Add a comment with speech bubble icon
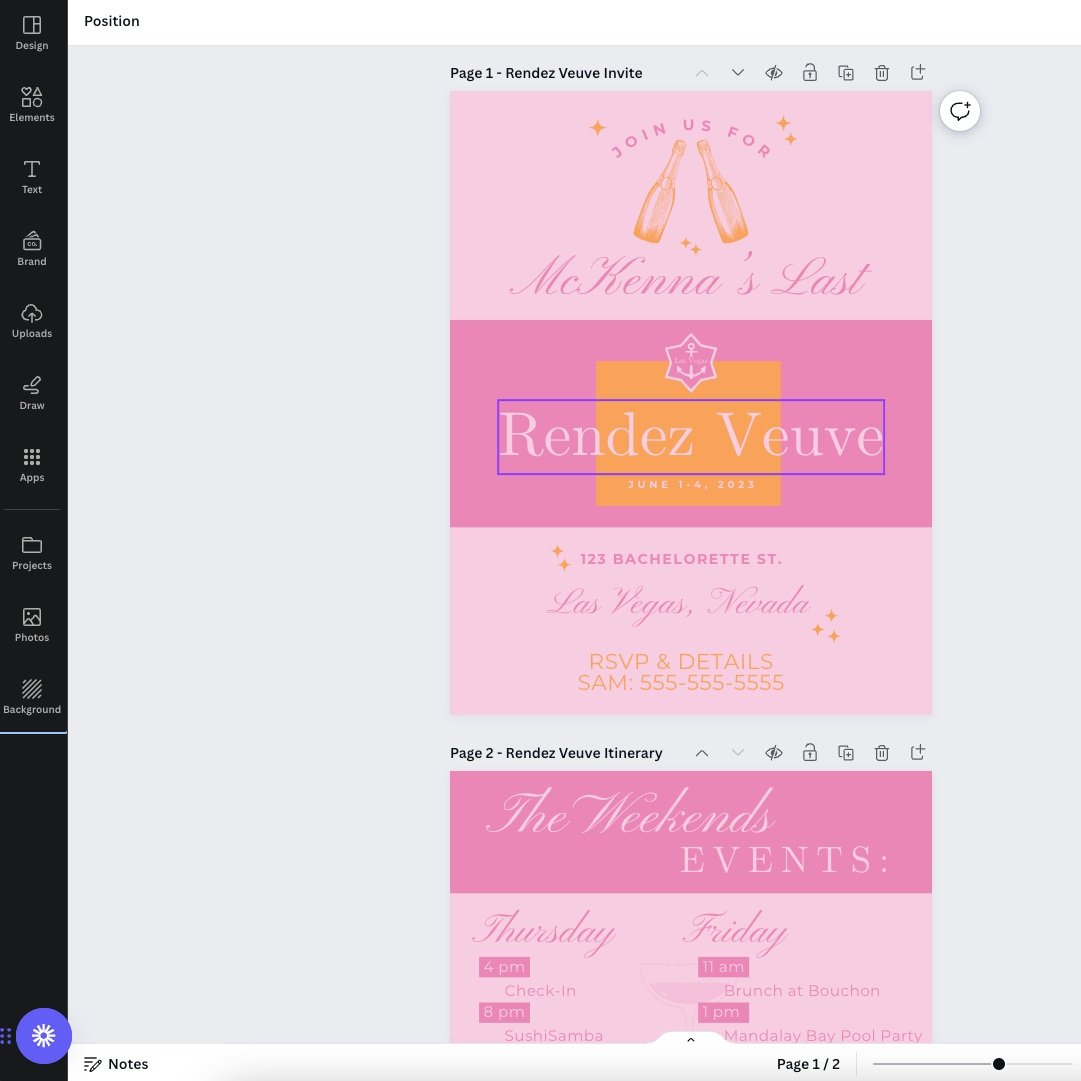Viewport: 1081px width, 1081px height. coord(960,111)
